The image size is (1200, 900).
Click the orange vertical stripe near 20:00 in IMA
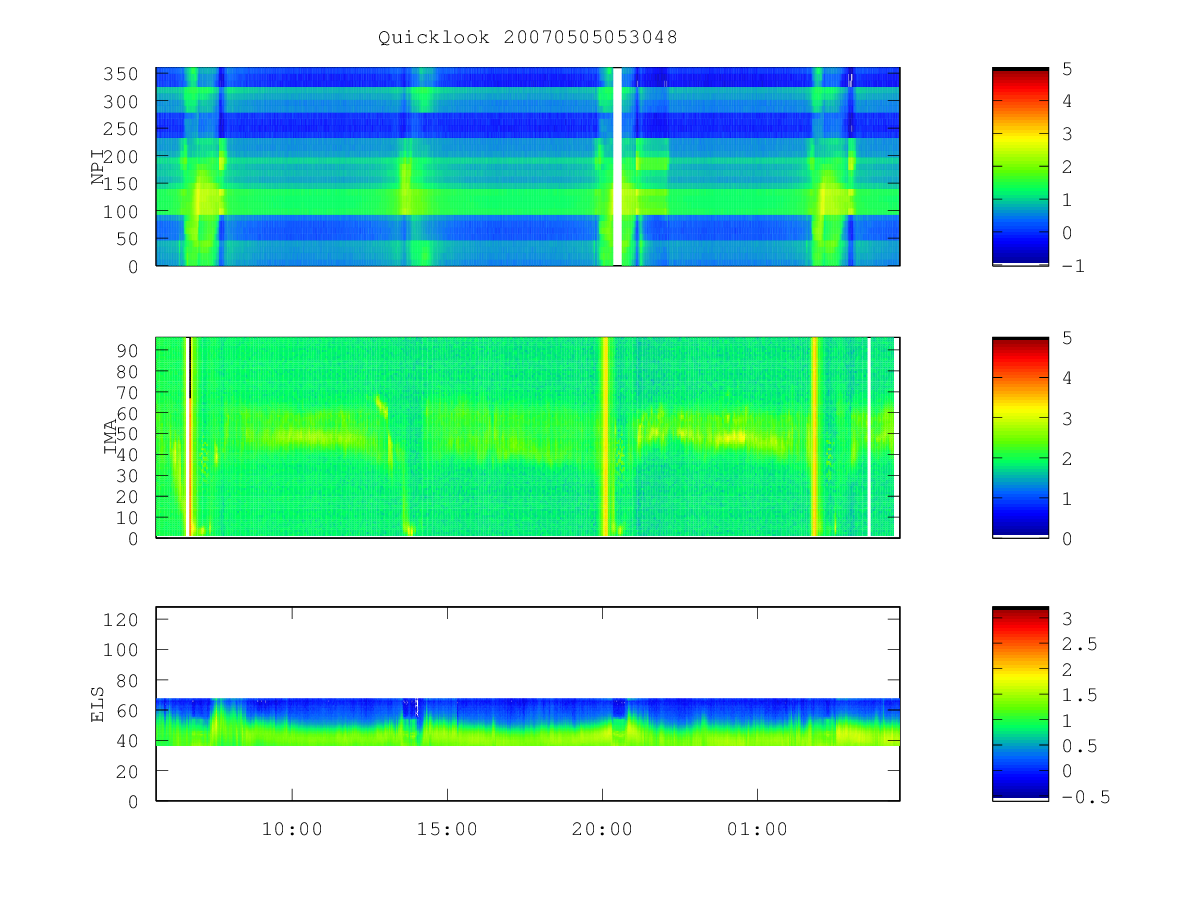(605, 437)
